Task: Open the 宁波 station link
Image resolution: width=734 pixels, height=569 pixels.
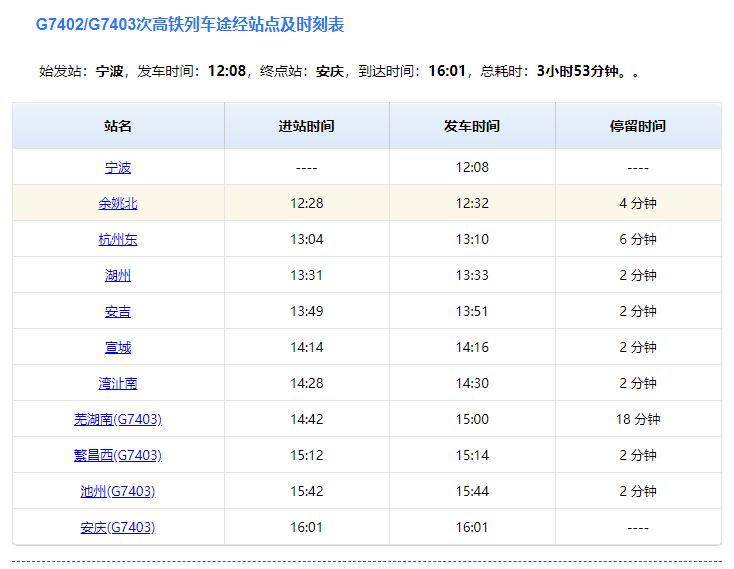Action: click(118, 167)
